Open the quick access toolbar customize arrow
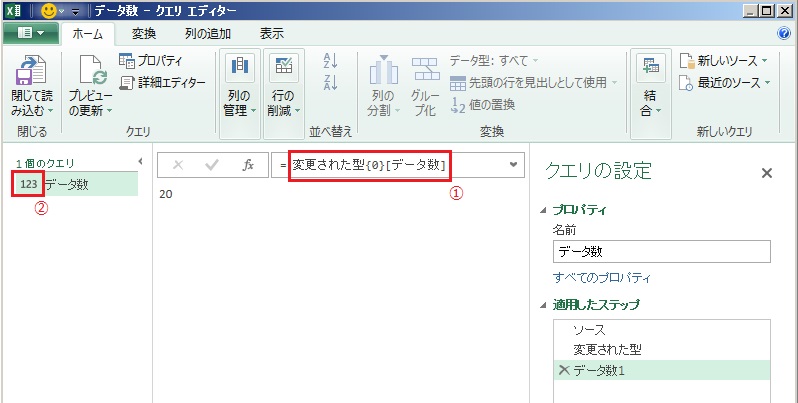The image size is (798, 403). coord(76,11)
